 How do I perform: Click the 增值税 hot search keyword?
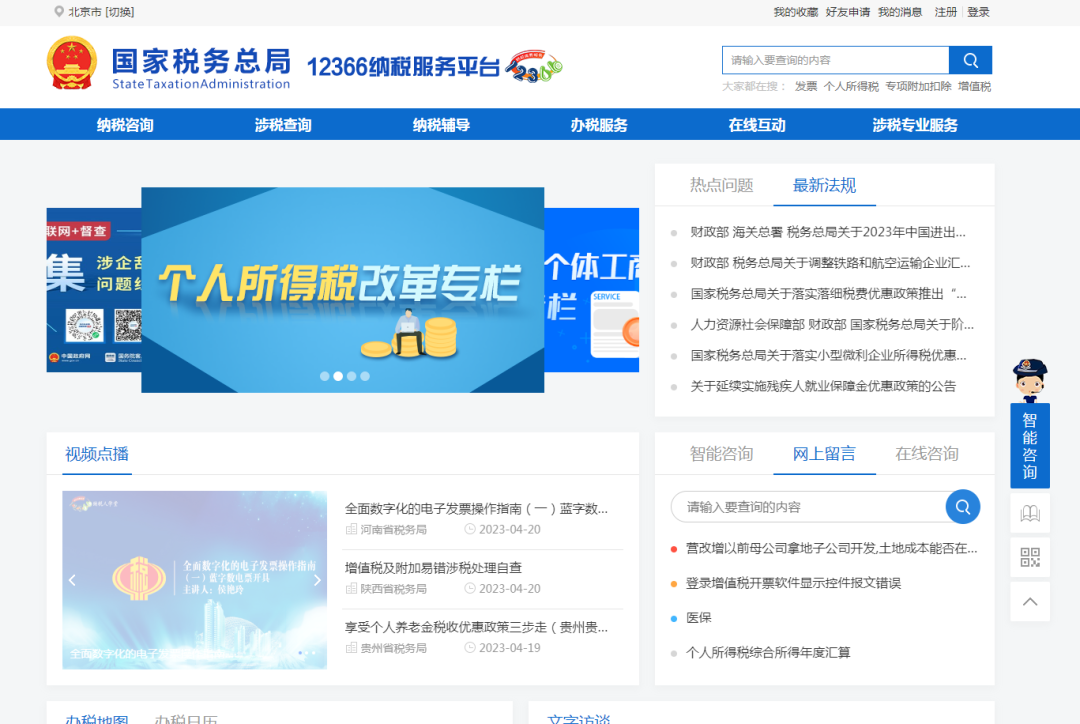[x=975, y=86]
